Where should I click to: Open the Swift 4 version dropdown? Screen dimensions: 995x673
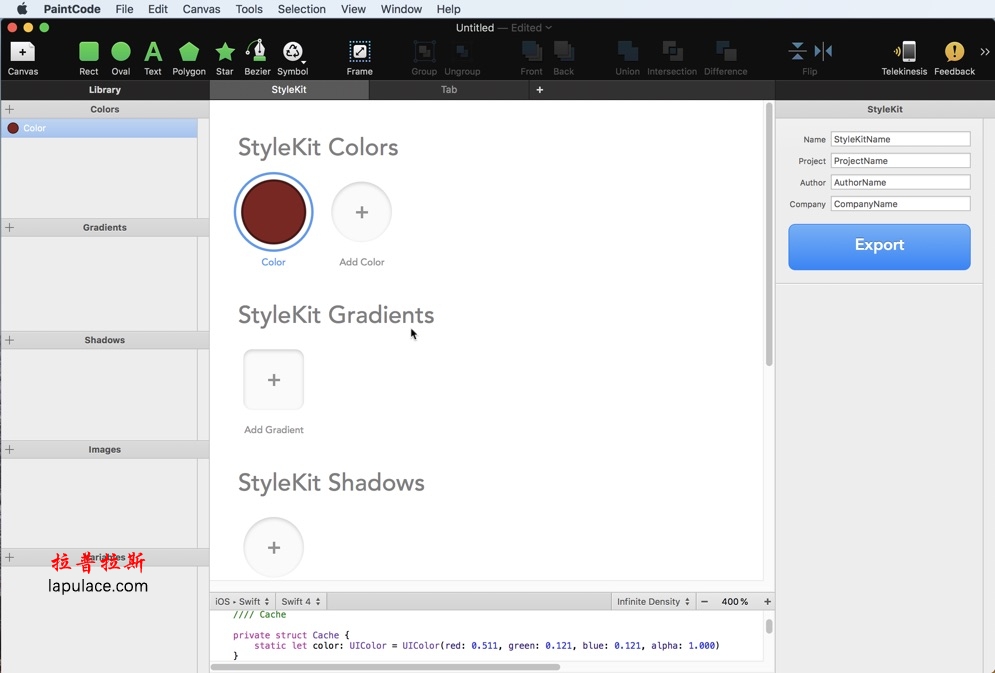[x=301, y=601]
